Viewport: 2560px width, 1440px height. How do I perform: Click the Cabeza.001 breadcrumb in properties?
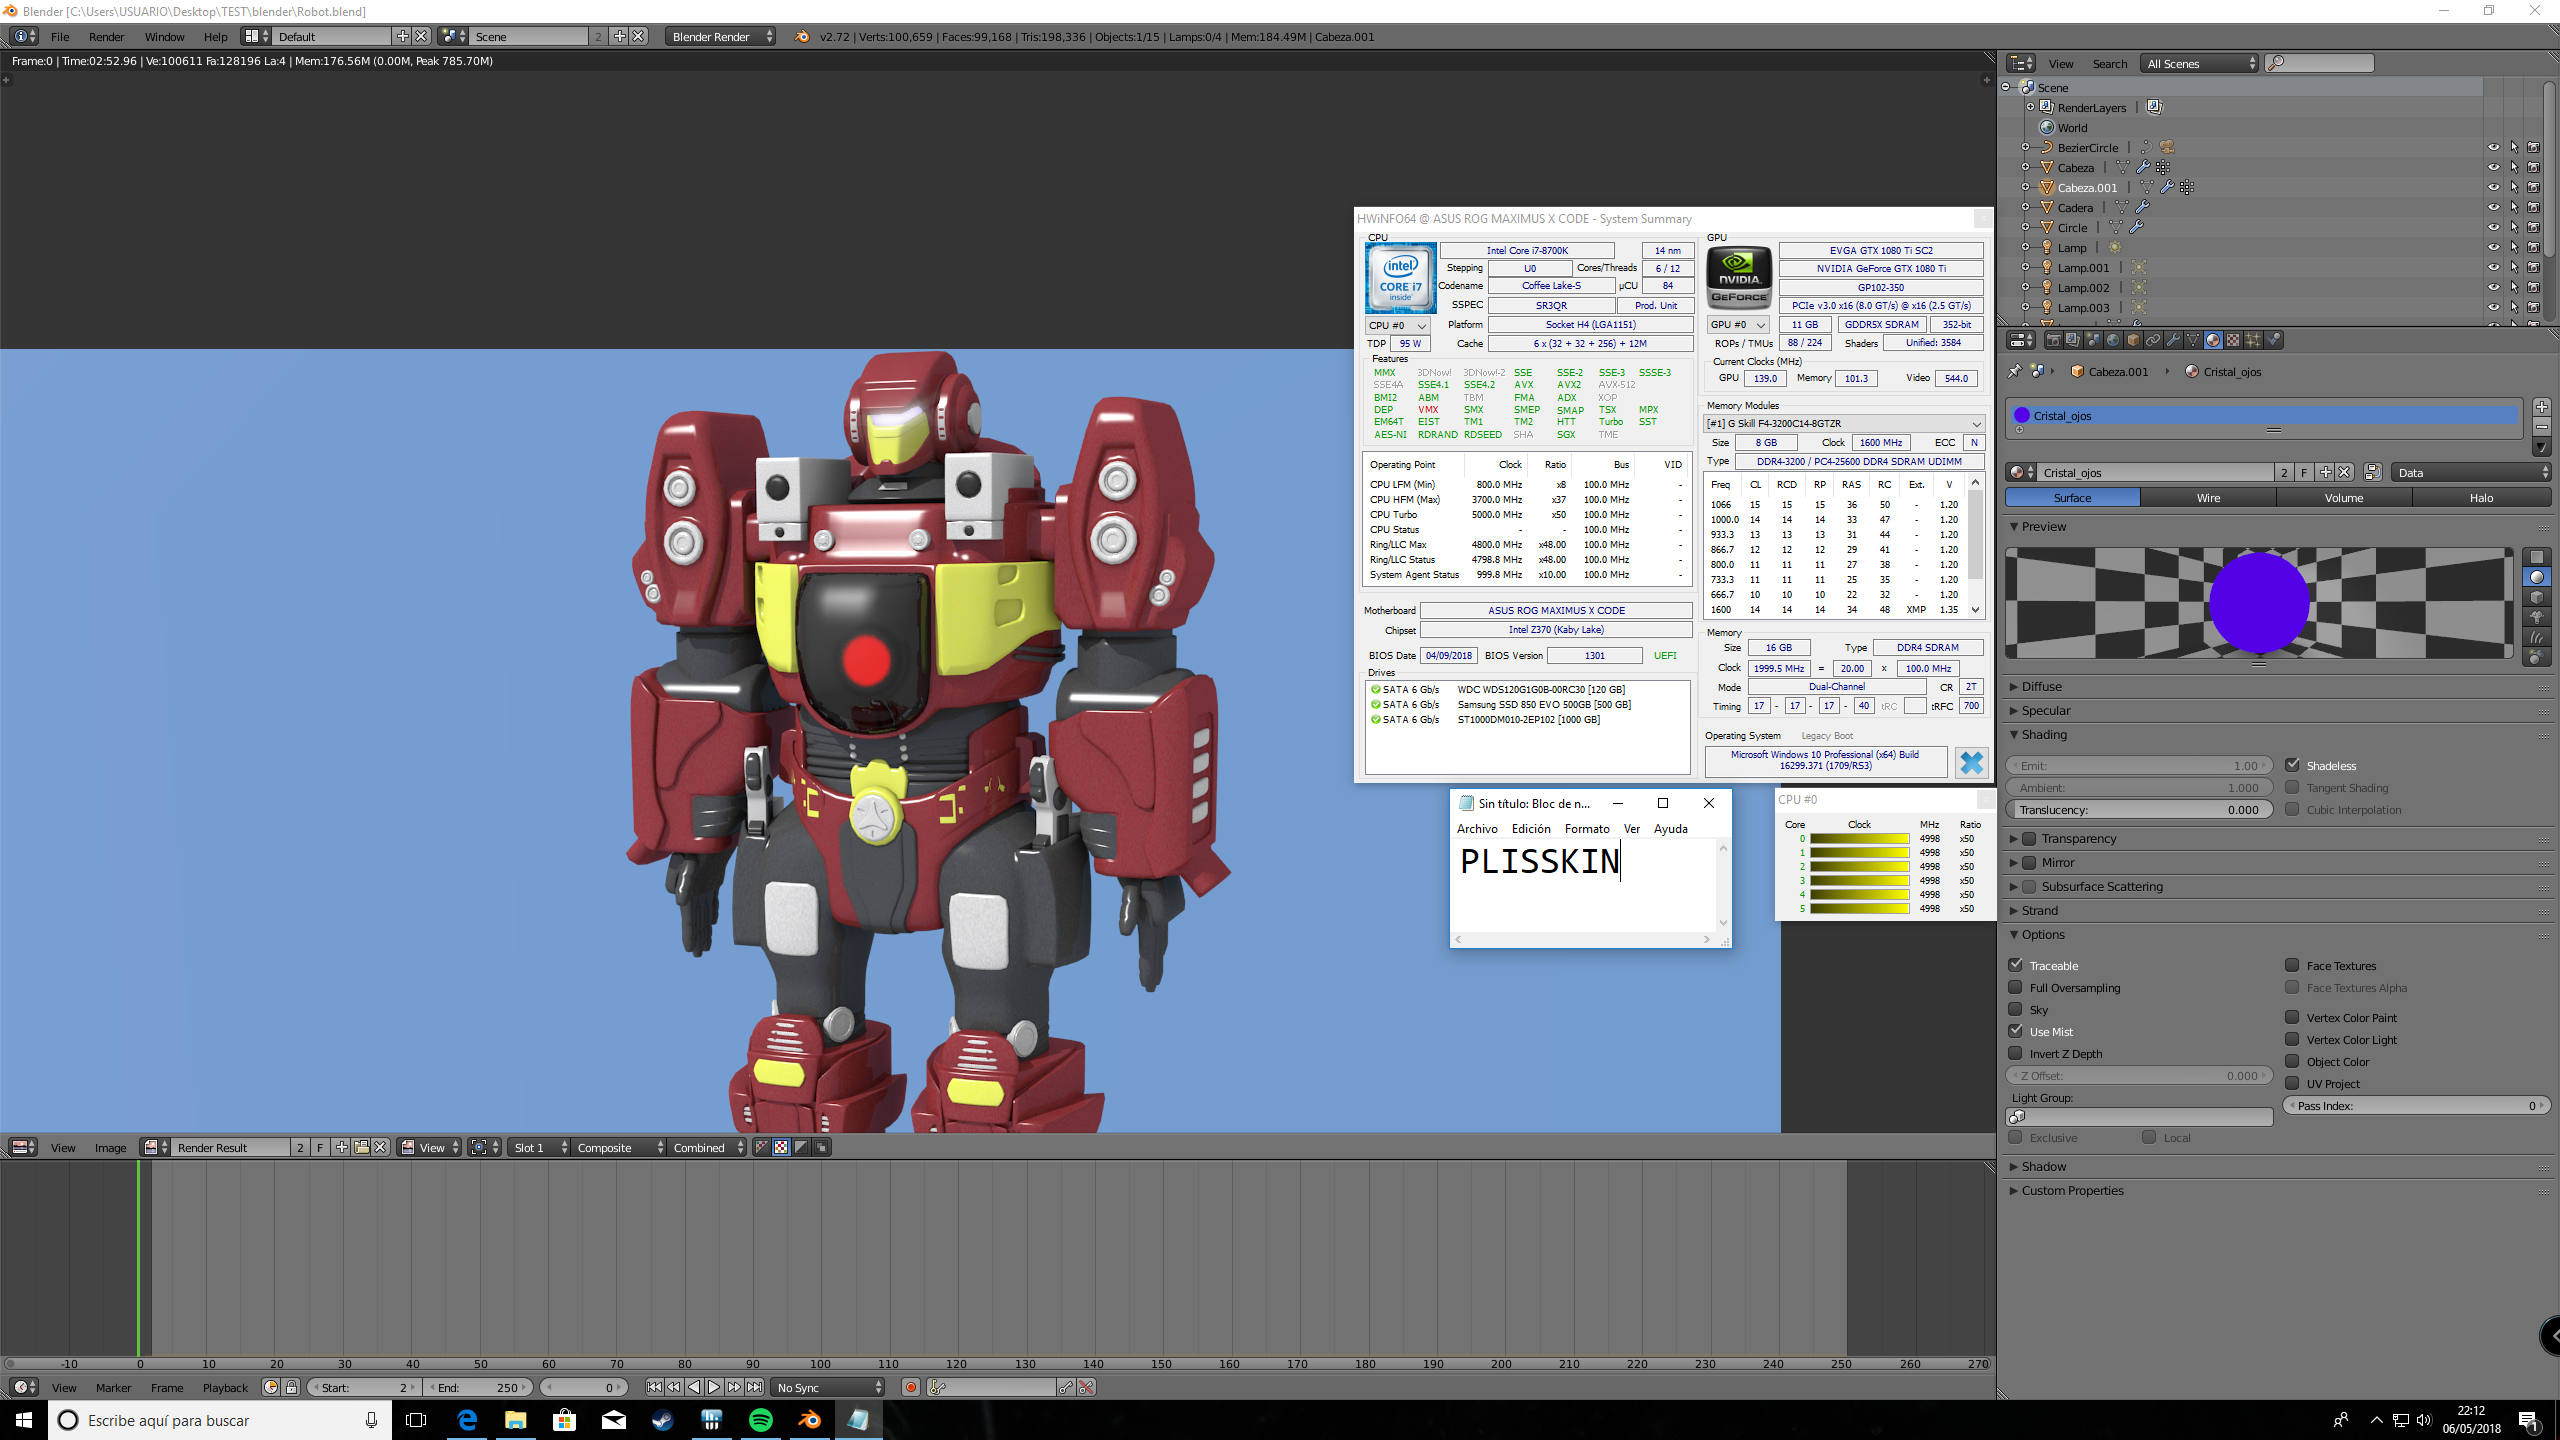click(x=2108, y=371)
